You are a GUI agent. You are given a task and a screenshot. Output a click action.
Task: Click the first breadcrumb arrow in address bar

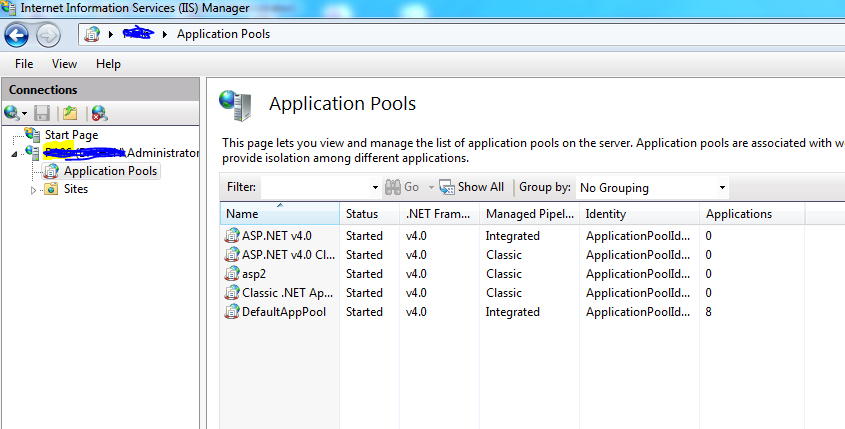click(110, 34)
